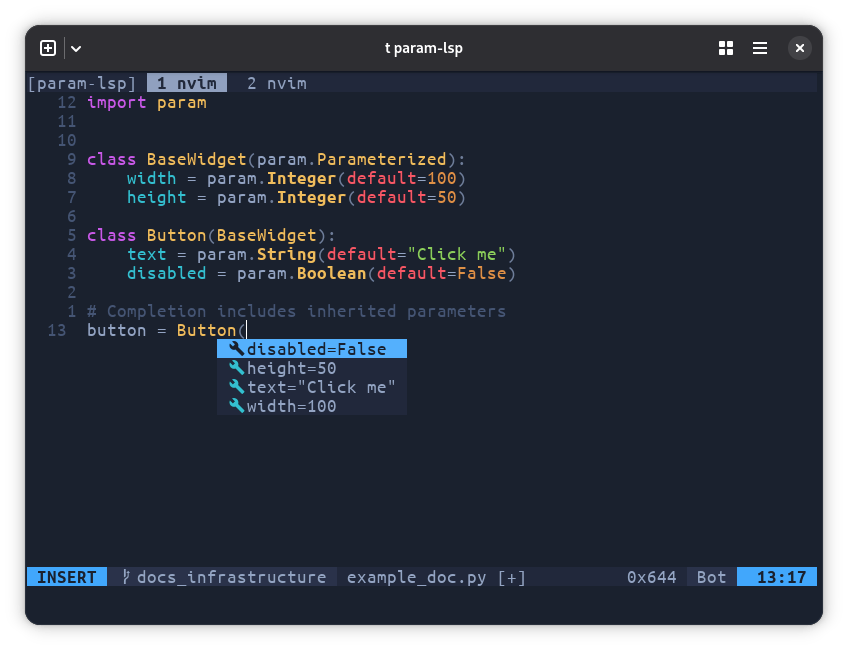Click line number 13 in gutter
Viewport: 848px width, 650px height.
(x=57, y=330)
